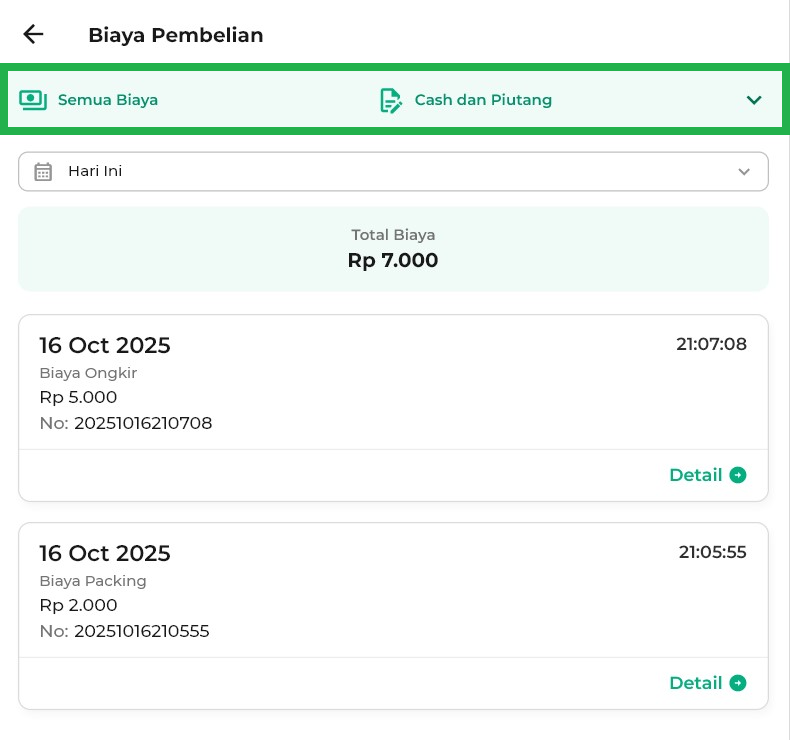Open Detail for the Biaya Packing entry
This screenshot has height=740, width=790.
696,683
